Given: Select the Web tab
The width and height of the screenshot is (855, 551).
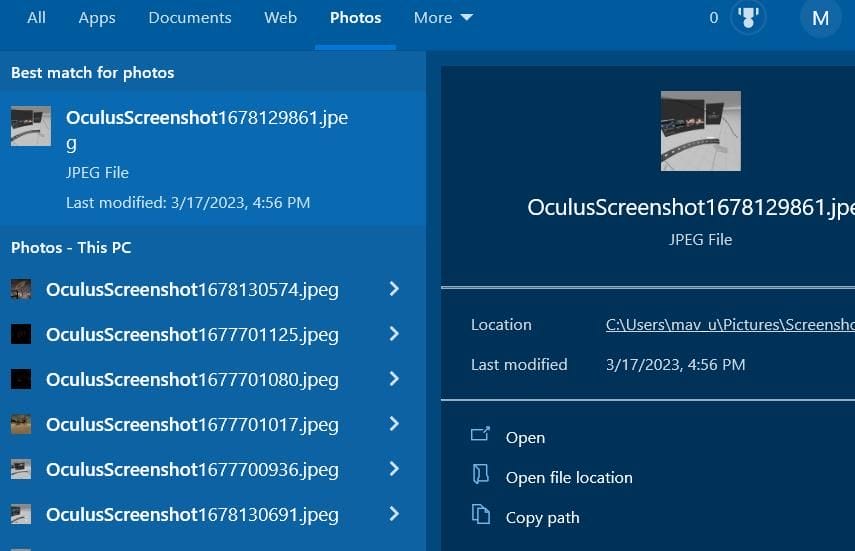Looking at the screenshot, I should (x=280, y=17).
